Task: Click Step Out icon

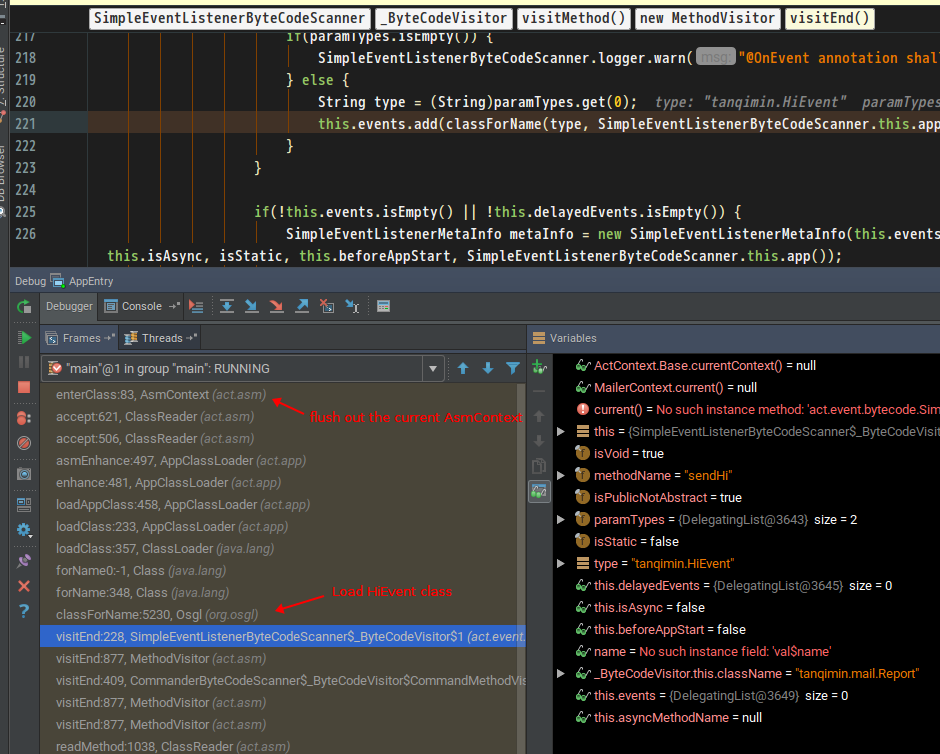Action: coord(302,306)
